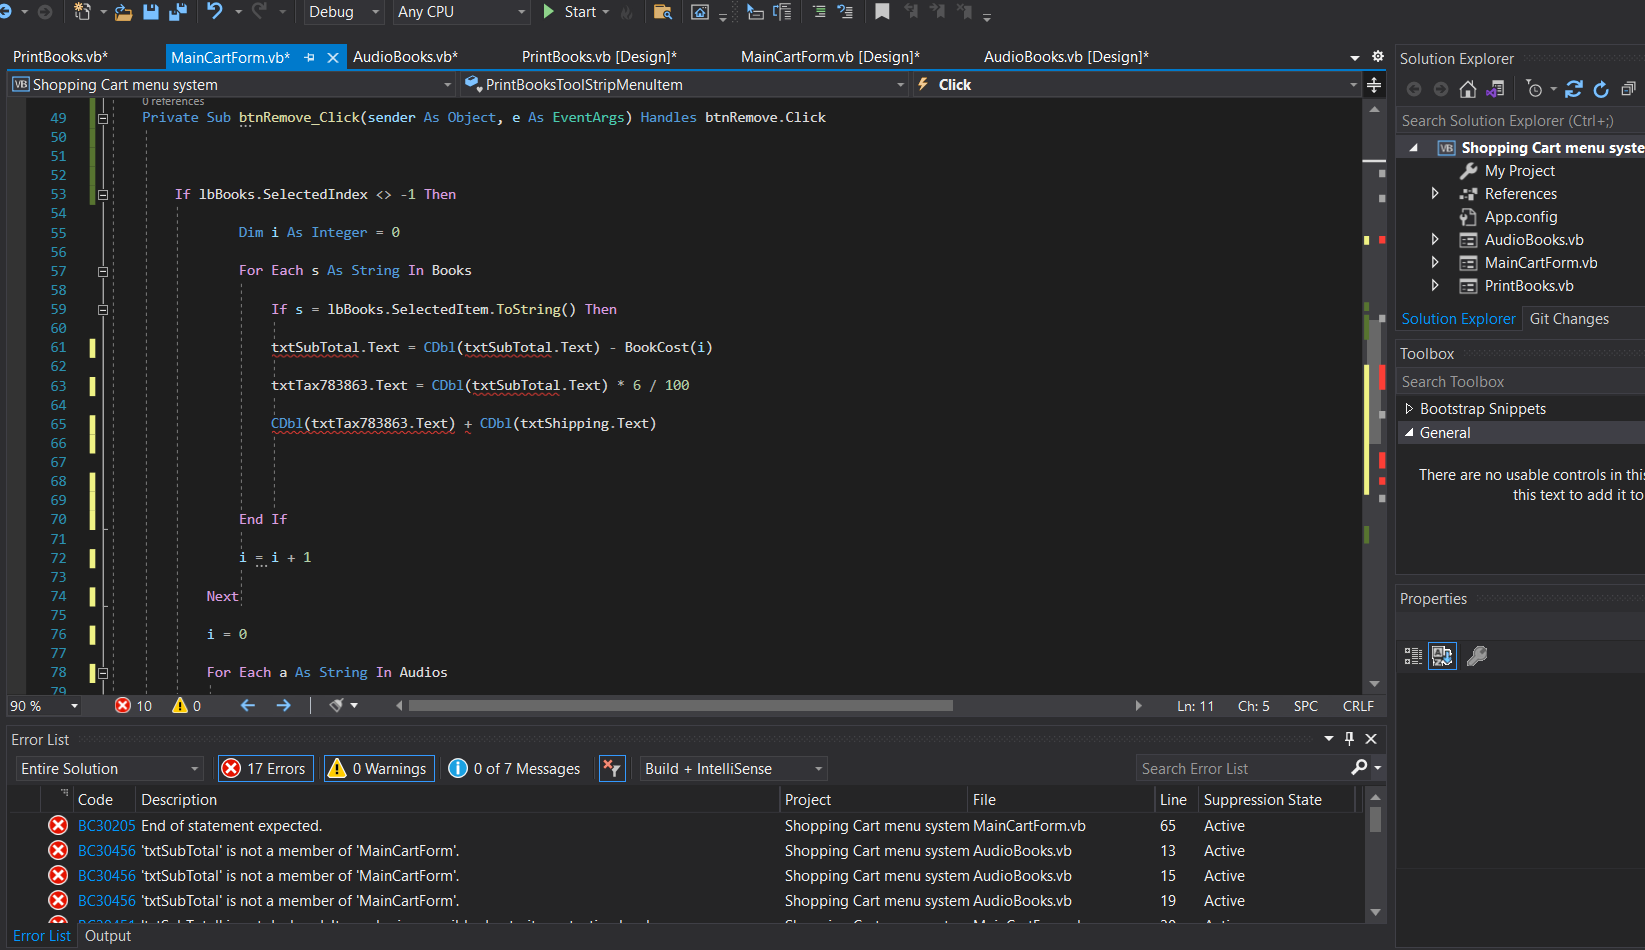Click the clear filter icon in Error List
Screen dimensions: 1645x950
click(x=611, y=769)
